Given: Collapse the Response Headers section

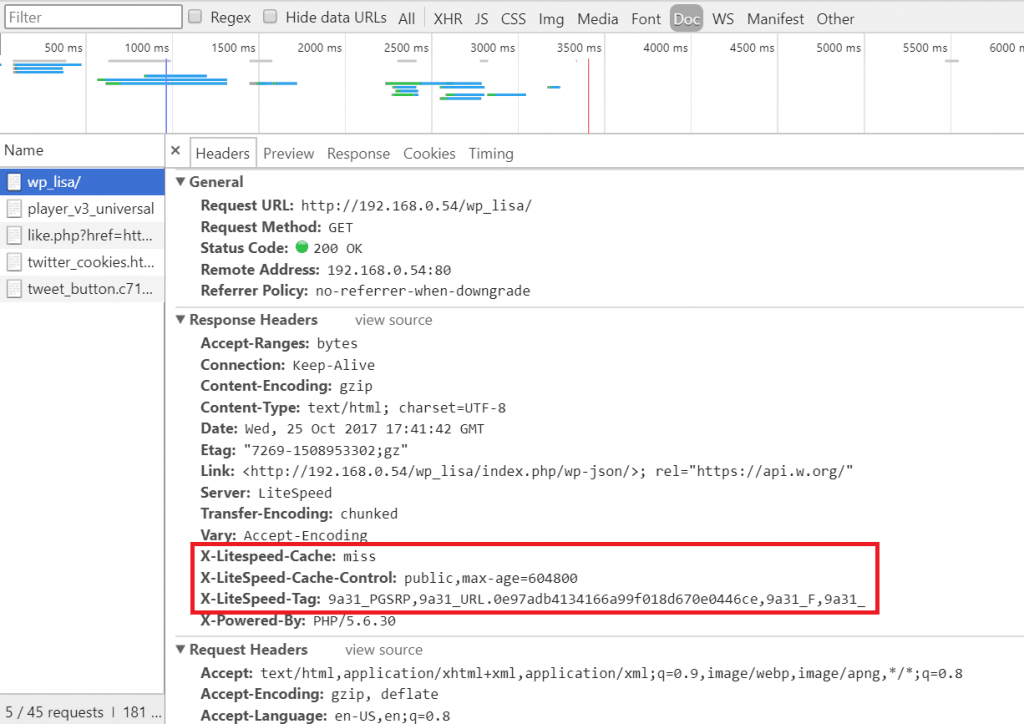Looking at the screenshot, I should point(181,319).
